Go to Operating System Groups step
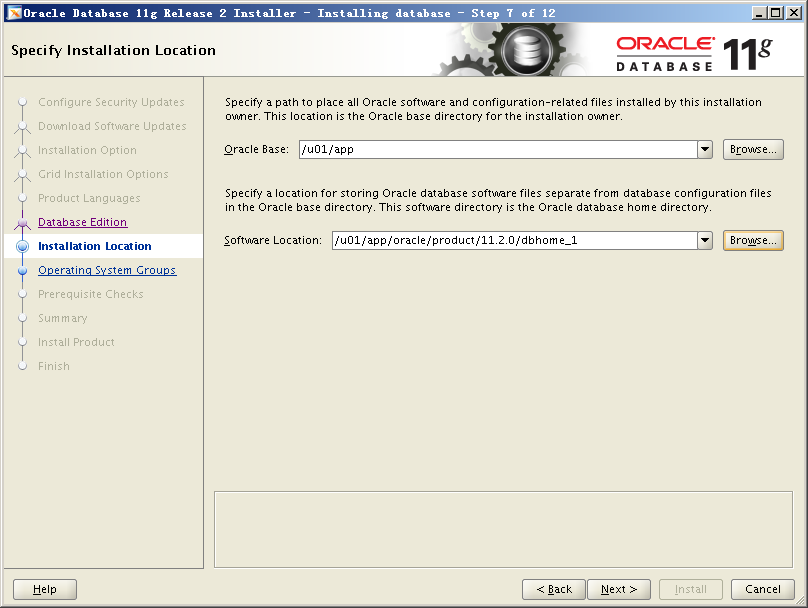808x608 pixels. [106, 270]
